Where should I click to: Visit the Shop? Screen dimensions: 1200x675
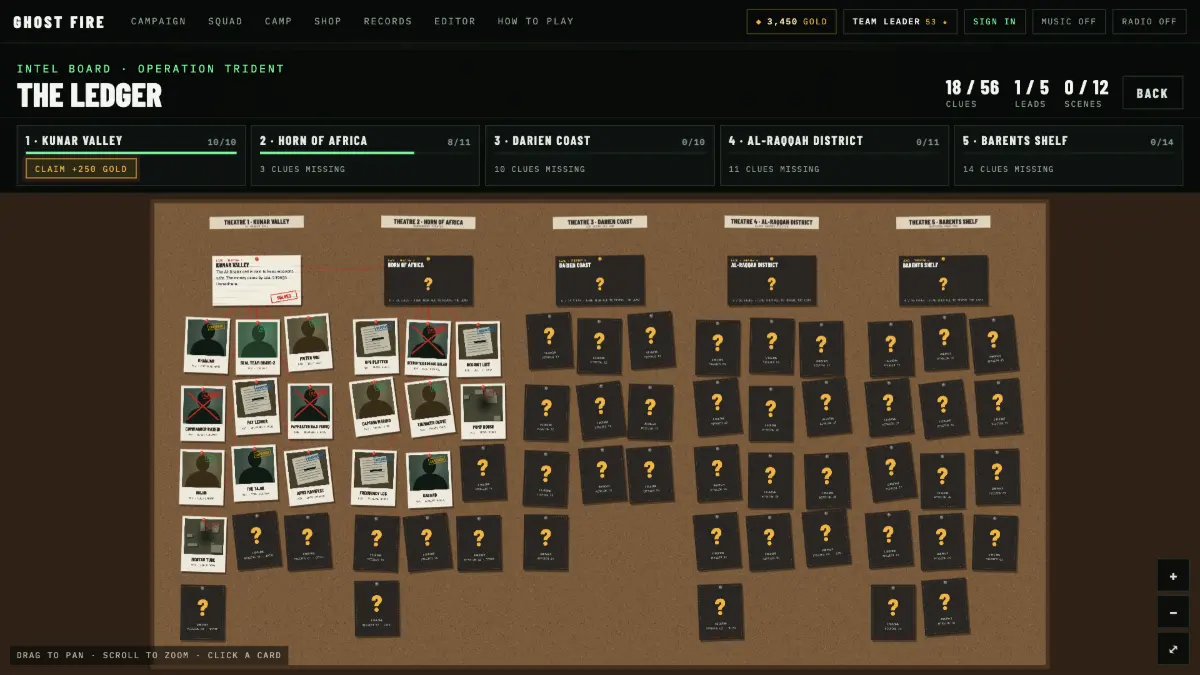click(x=327, y=21)
